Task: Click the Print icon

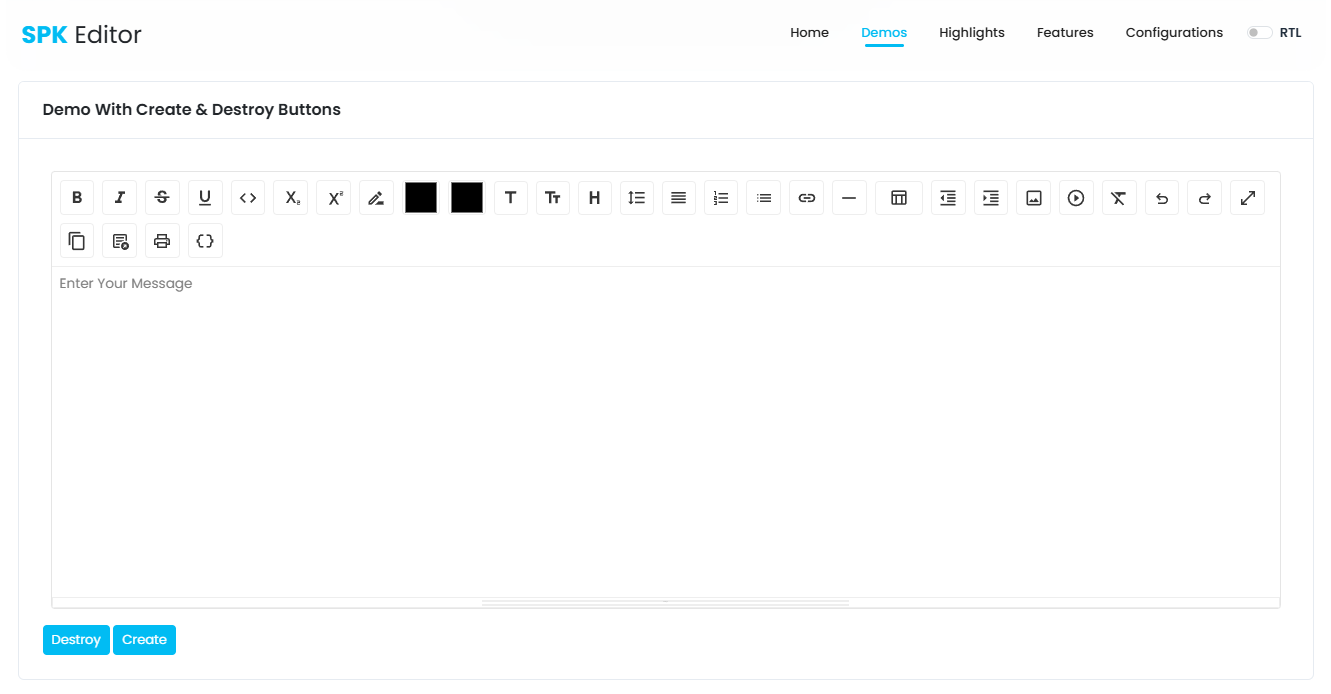Action: tap(162, 240)
